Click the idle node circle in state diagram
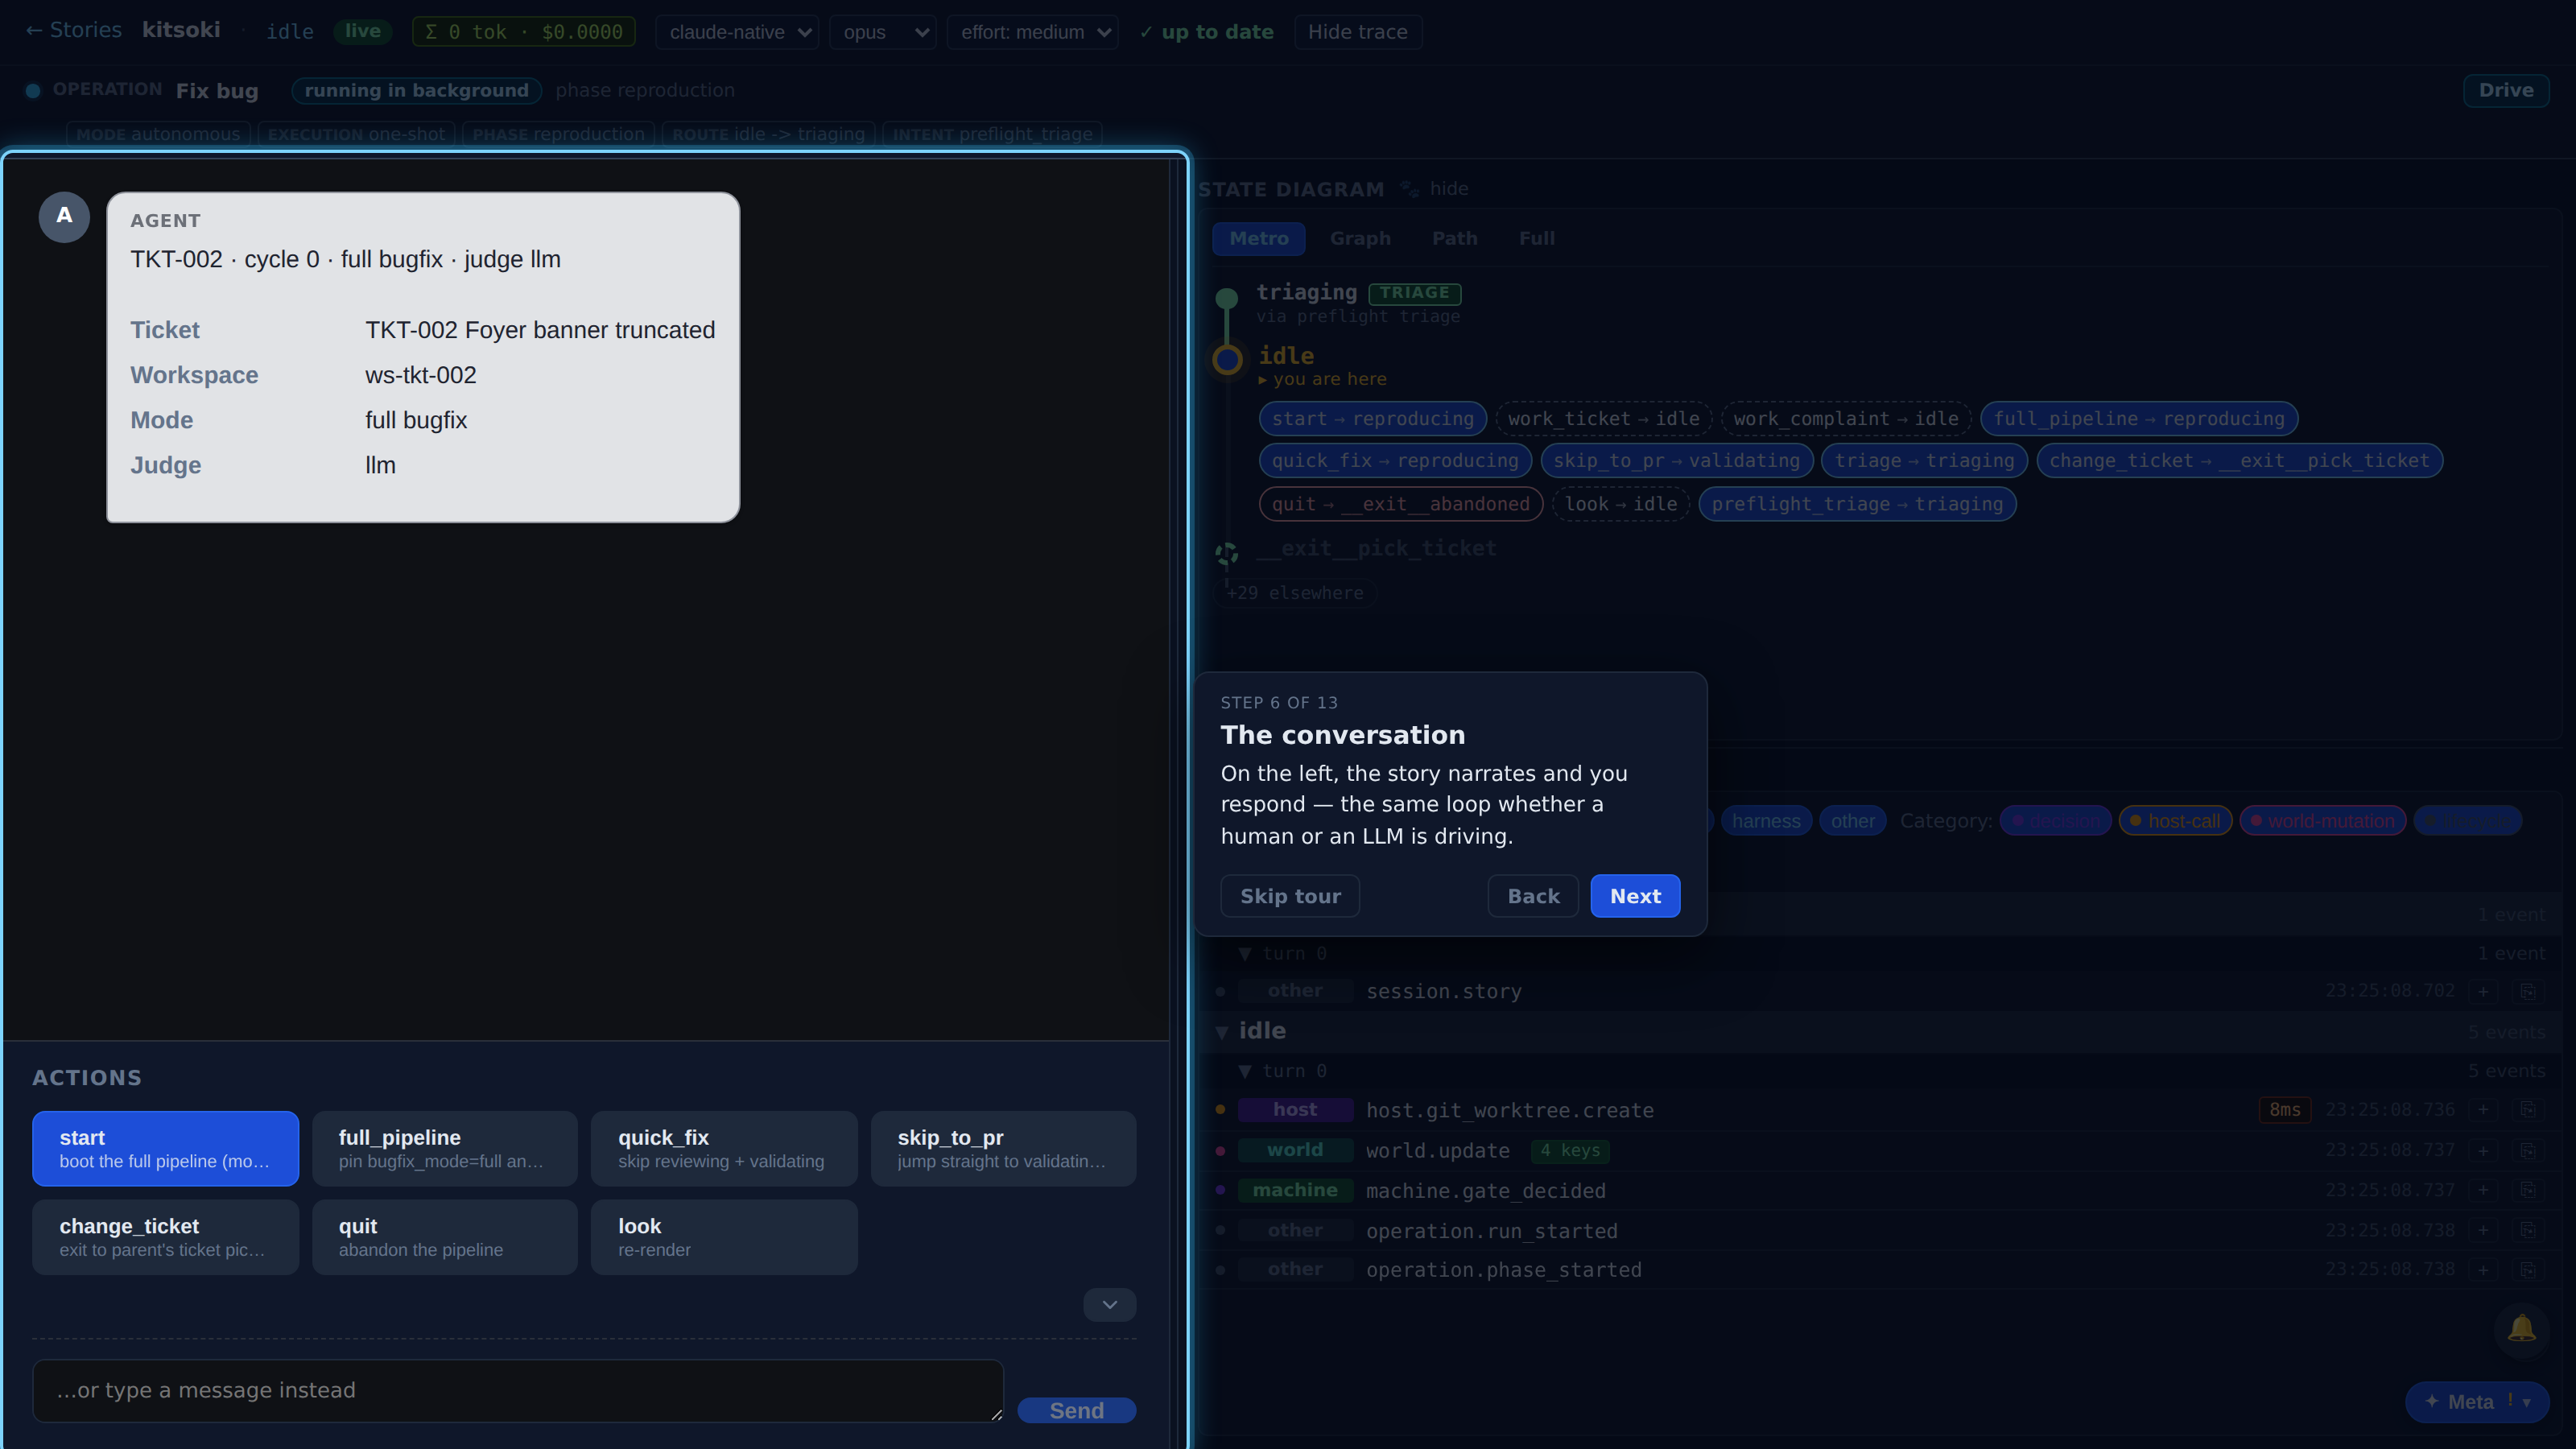 [1227, 359]
